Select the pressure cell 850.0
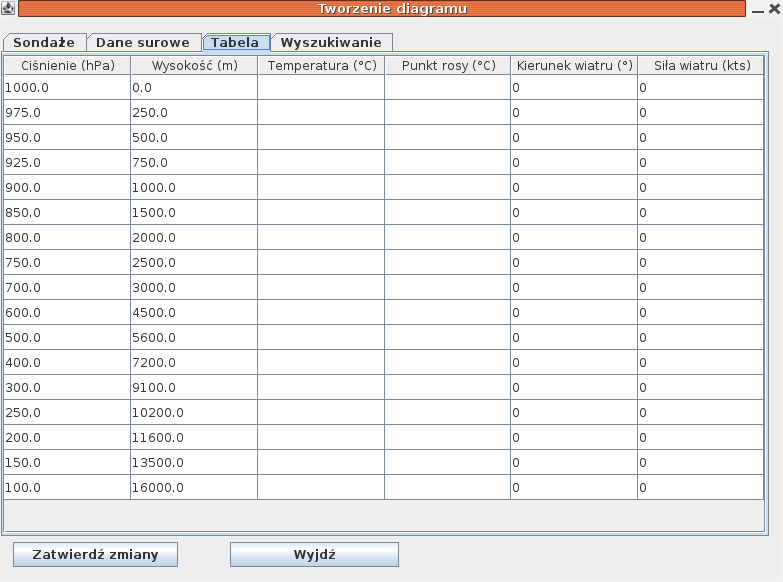 (67, 212)
